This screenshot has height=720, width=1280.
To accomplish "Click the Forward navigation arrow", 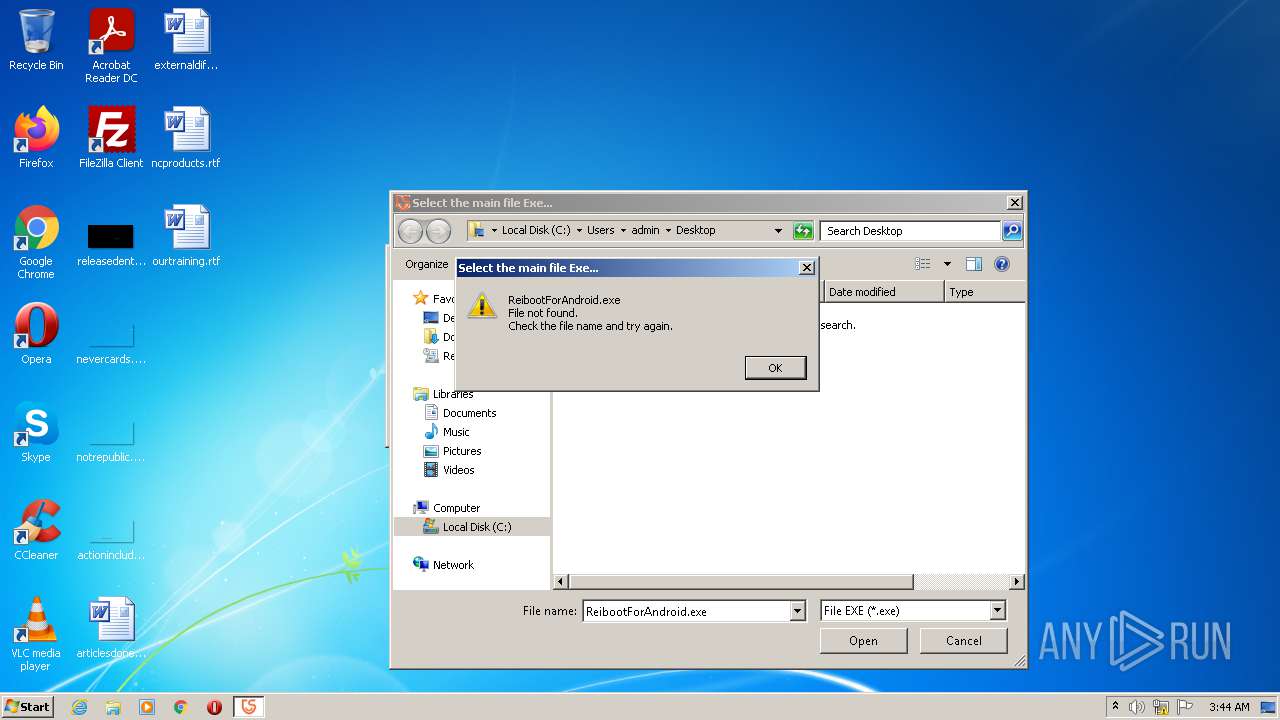I will (x=438, y=231).
